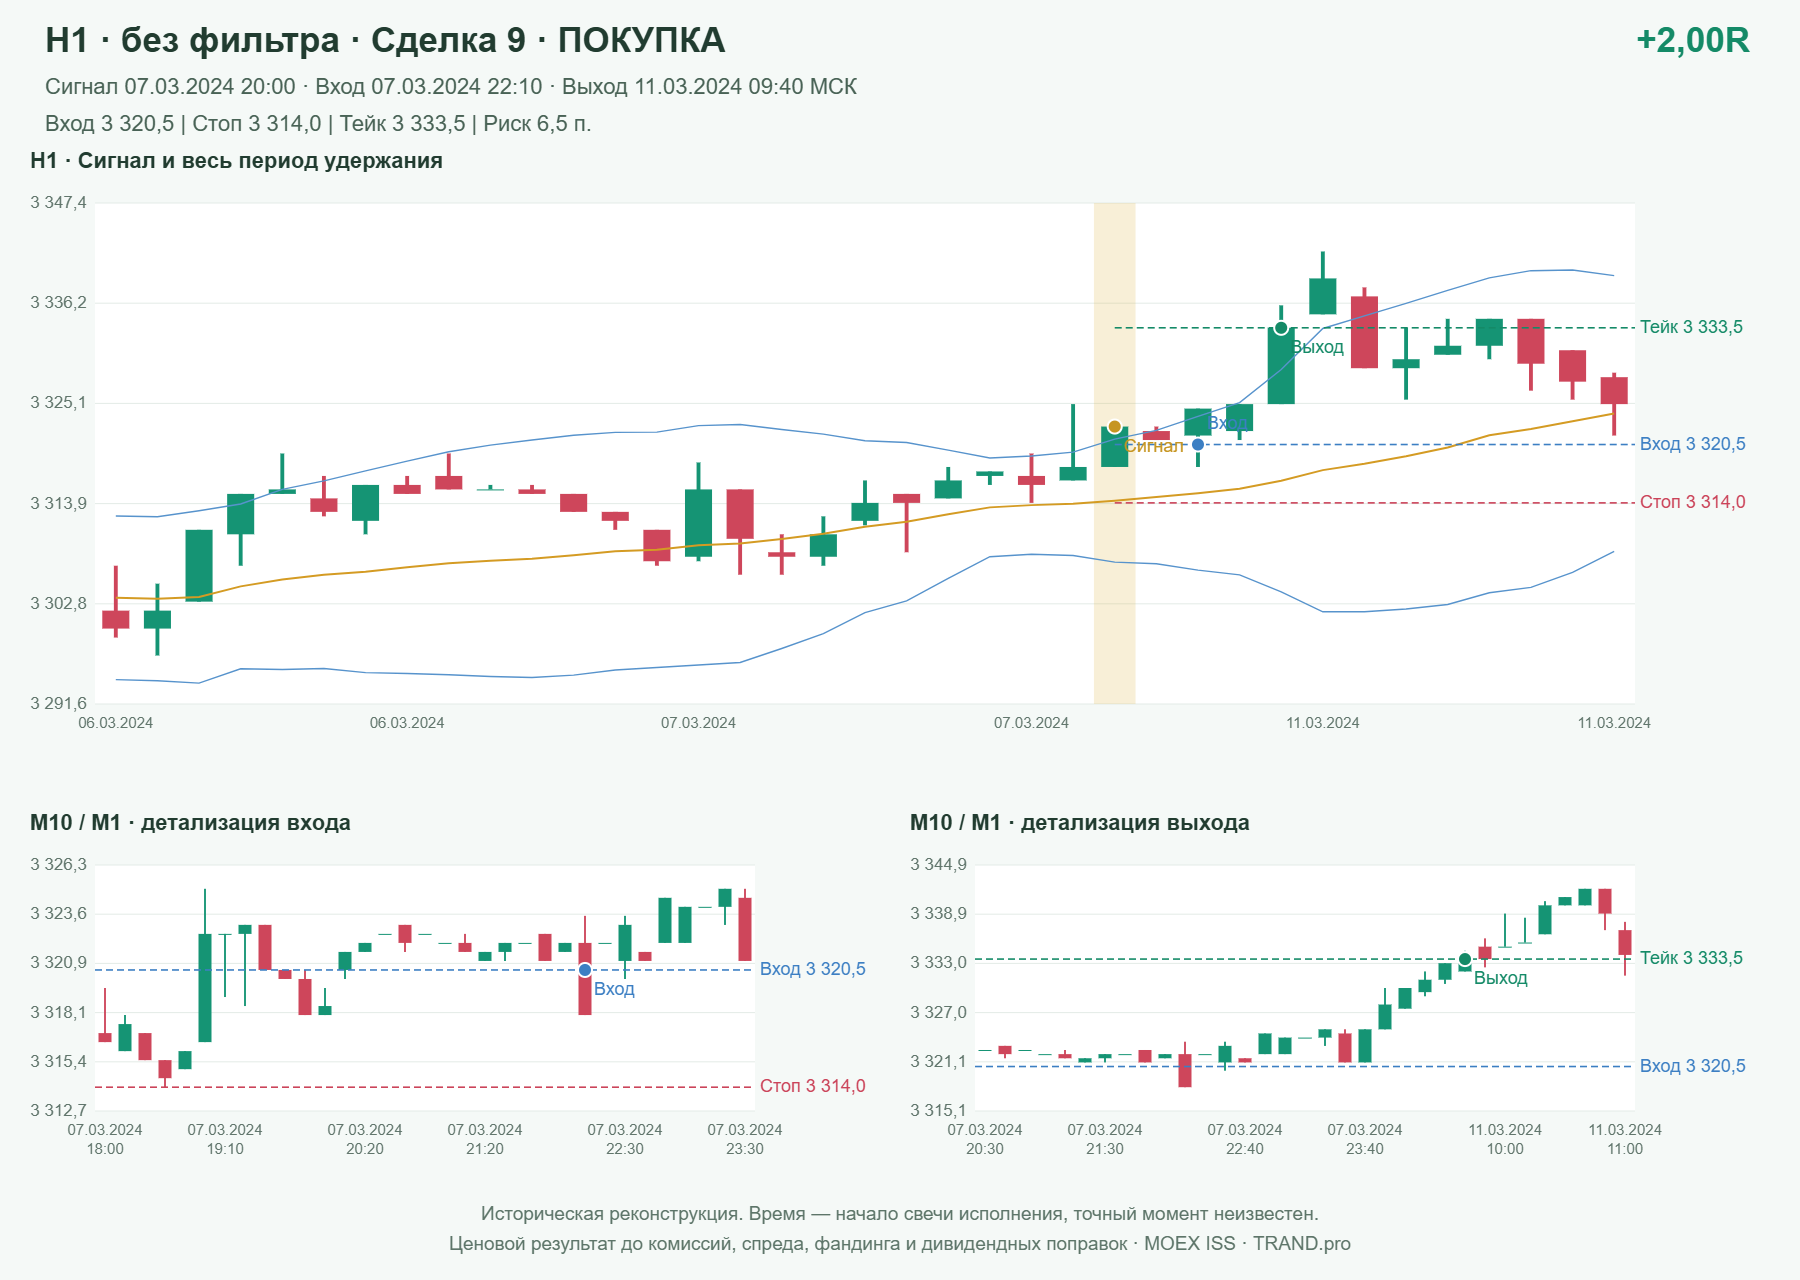1800x1280 pixels.
Task: Click heading "M10 / M1 · детализация выхода"
Action: [x=1080, y=823]
